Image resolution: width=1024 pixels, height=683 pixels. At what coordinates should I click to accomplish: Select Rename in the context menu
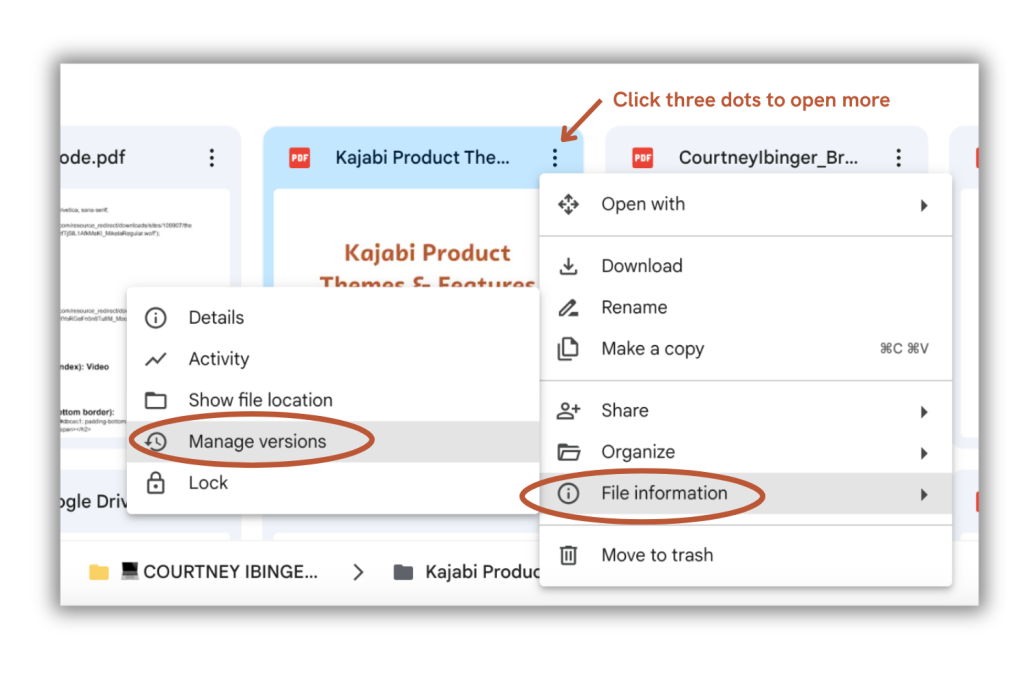(x=746, y=308)
